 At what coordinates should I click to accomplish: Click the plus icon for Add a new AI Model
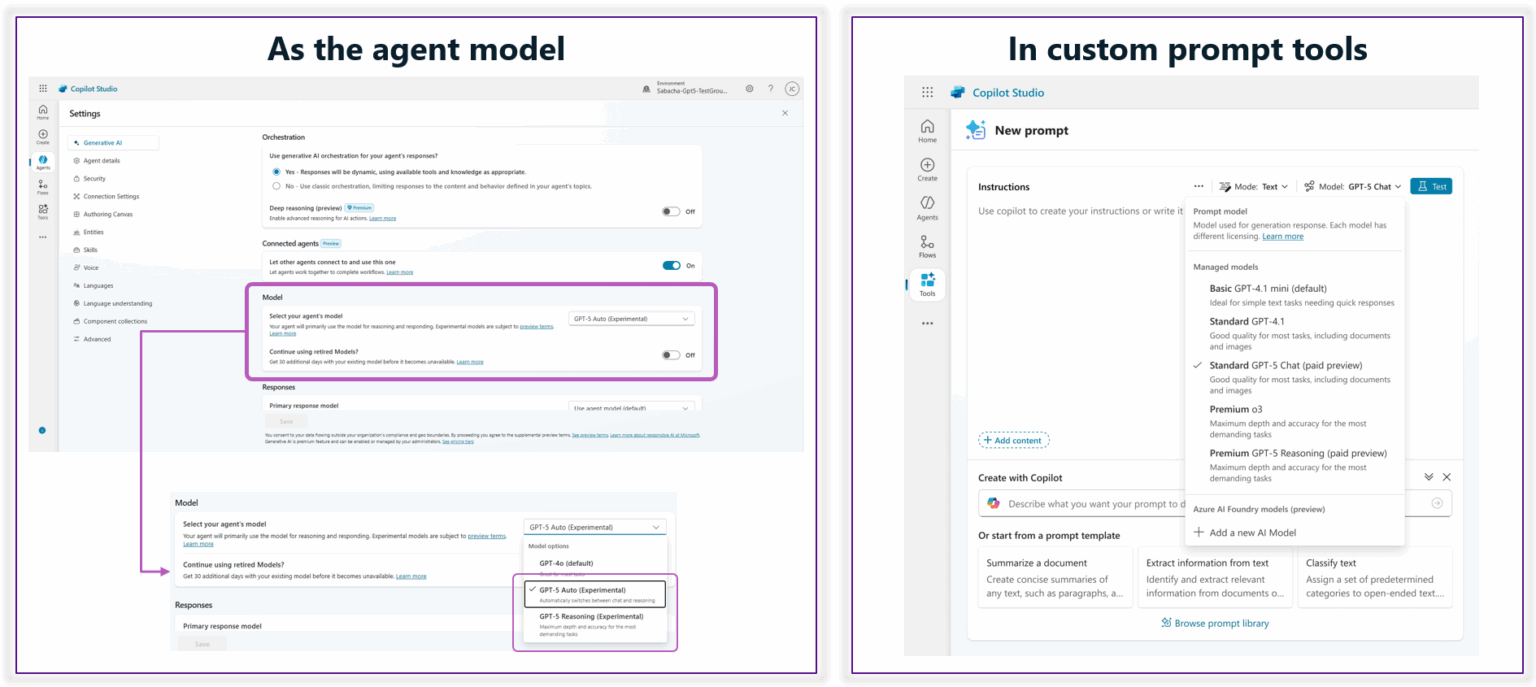pyautogui.click(x=1199, y=532)
